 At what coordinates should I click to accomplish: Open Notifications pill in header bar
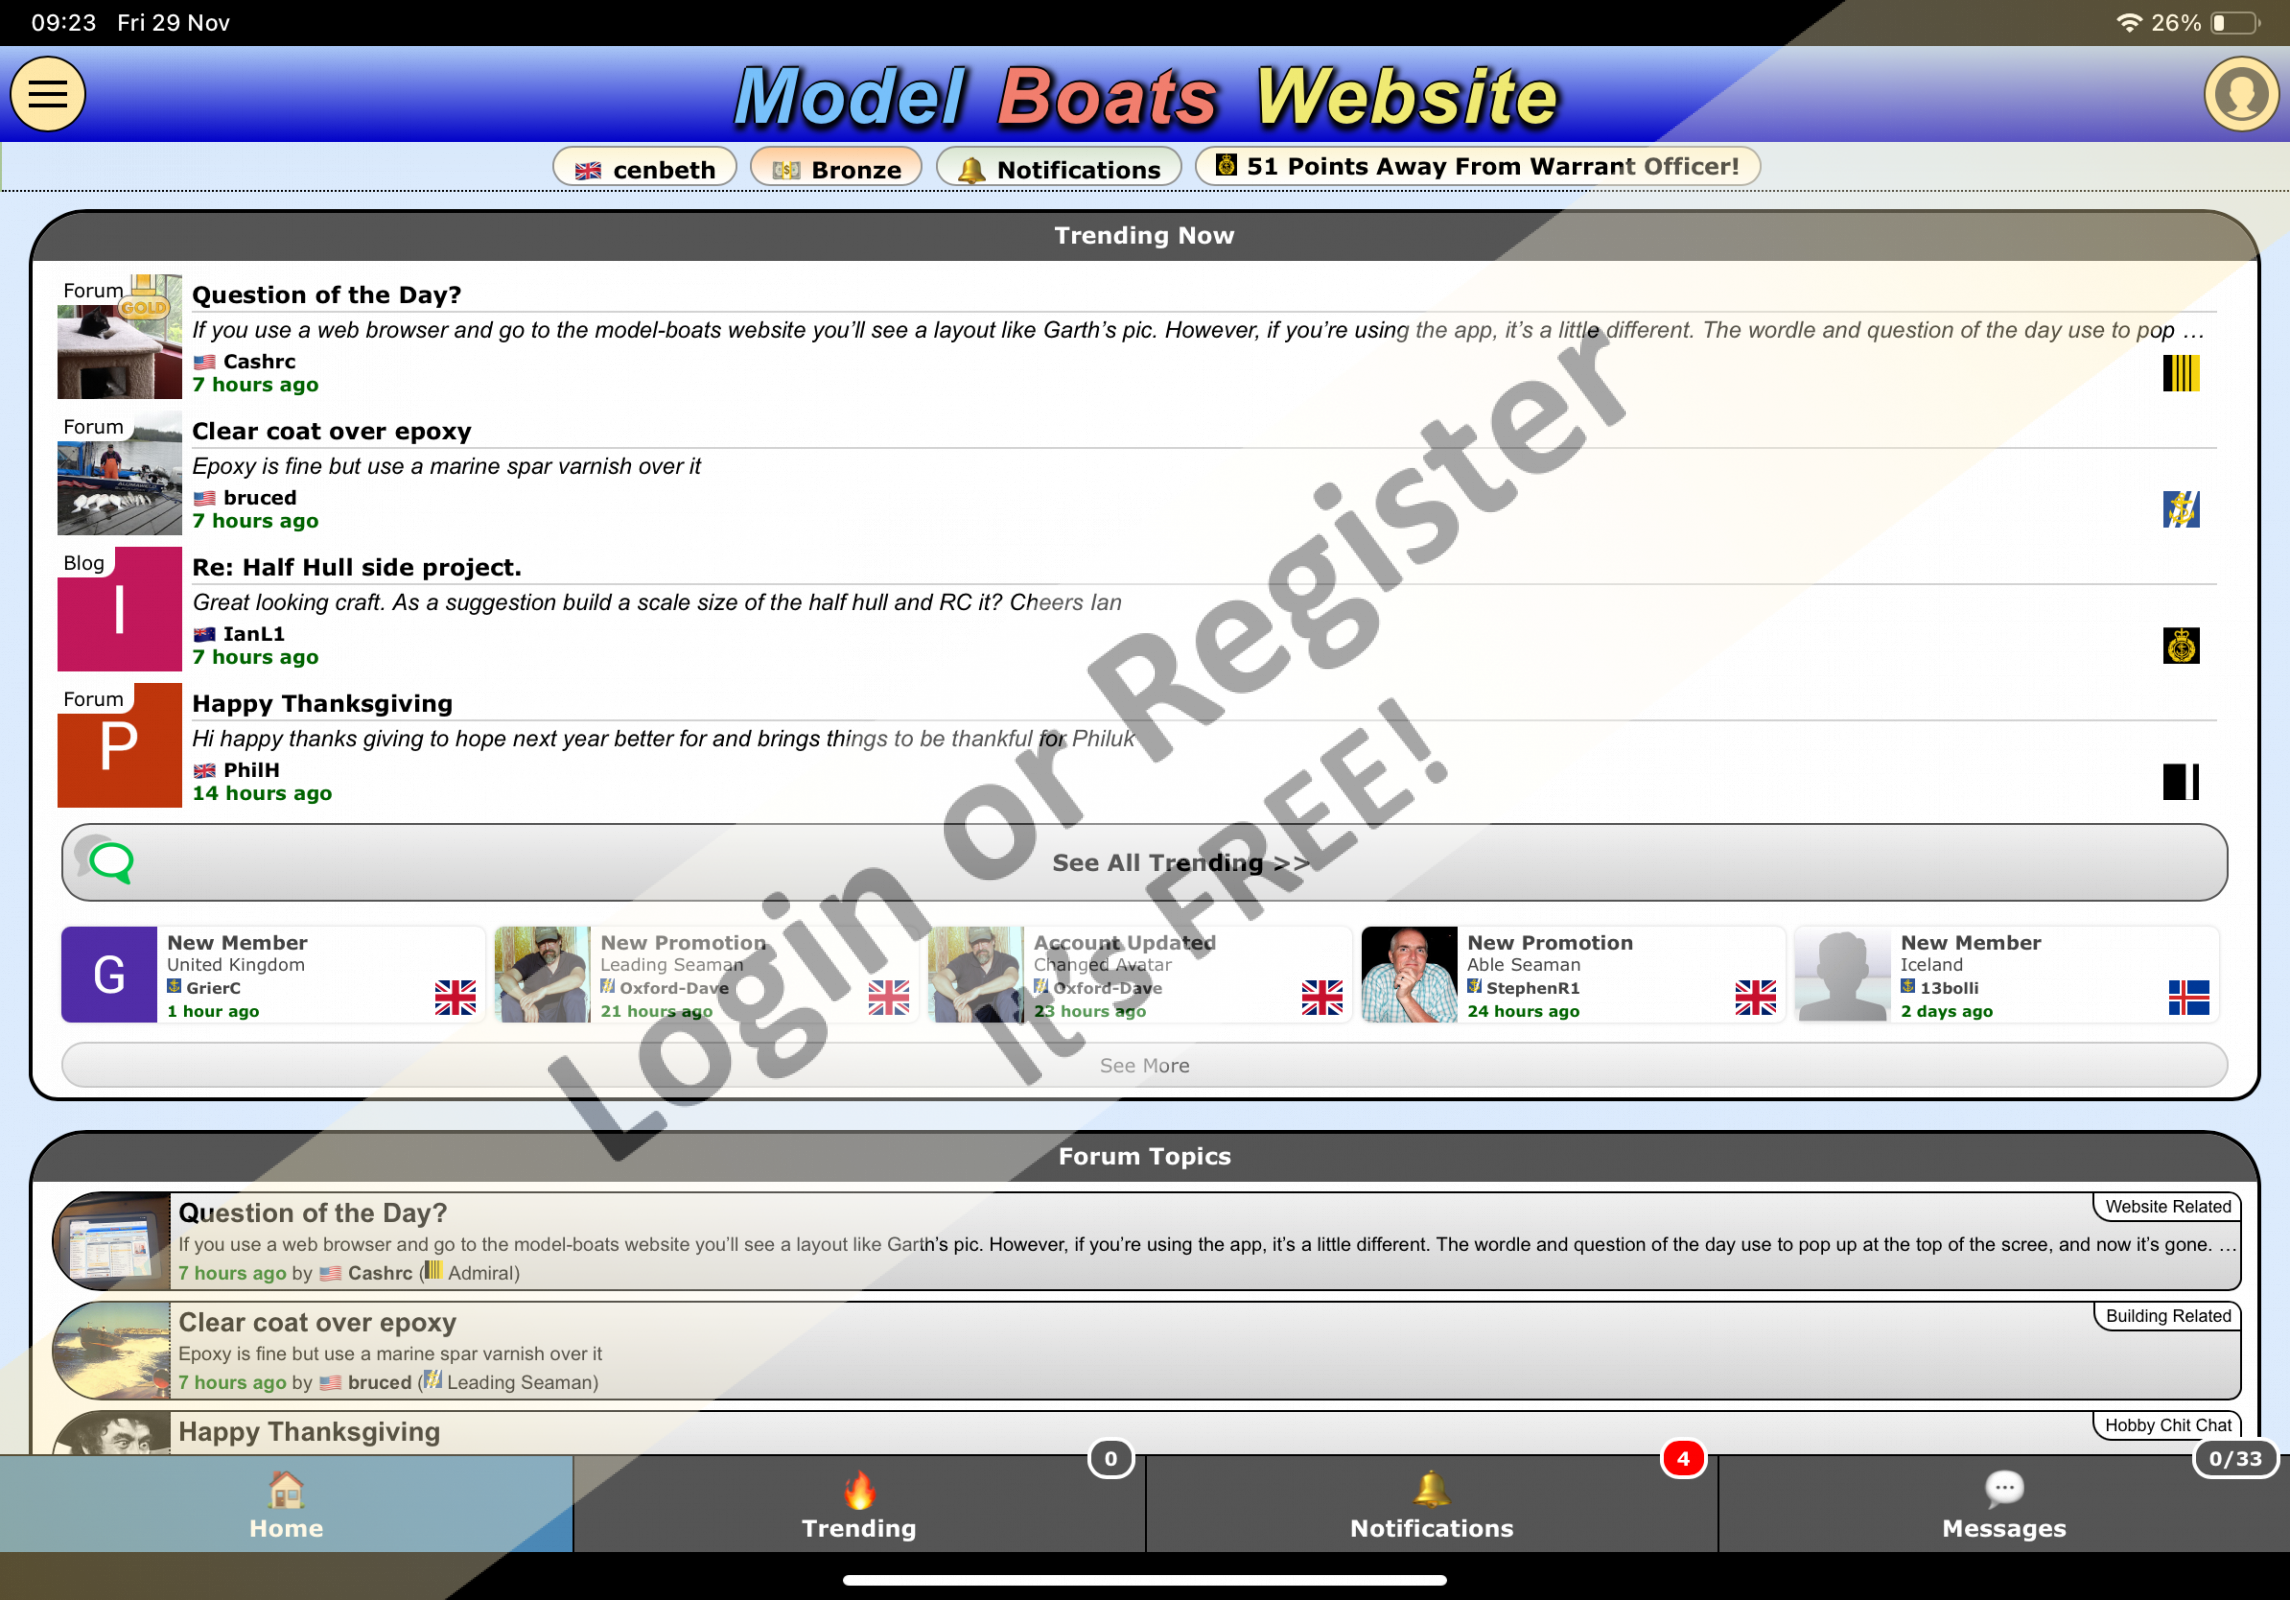[1059, 168]
